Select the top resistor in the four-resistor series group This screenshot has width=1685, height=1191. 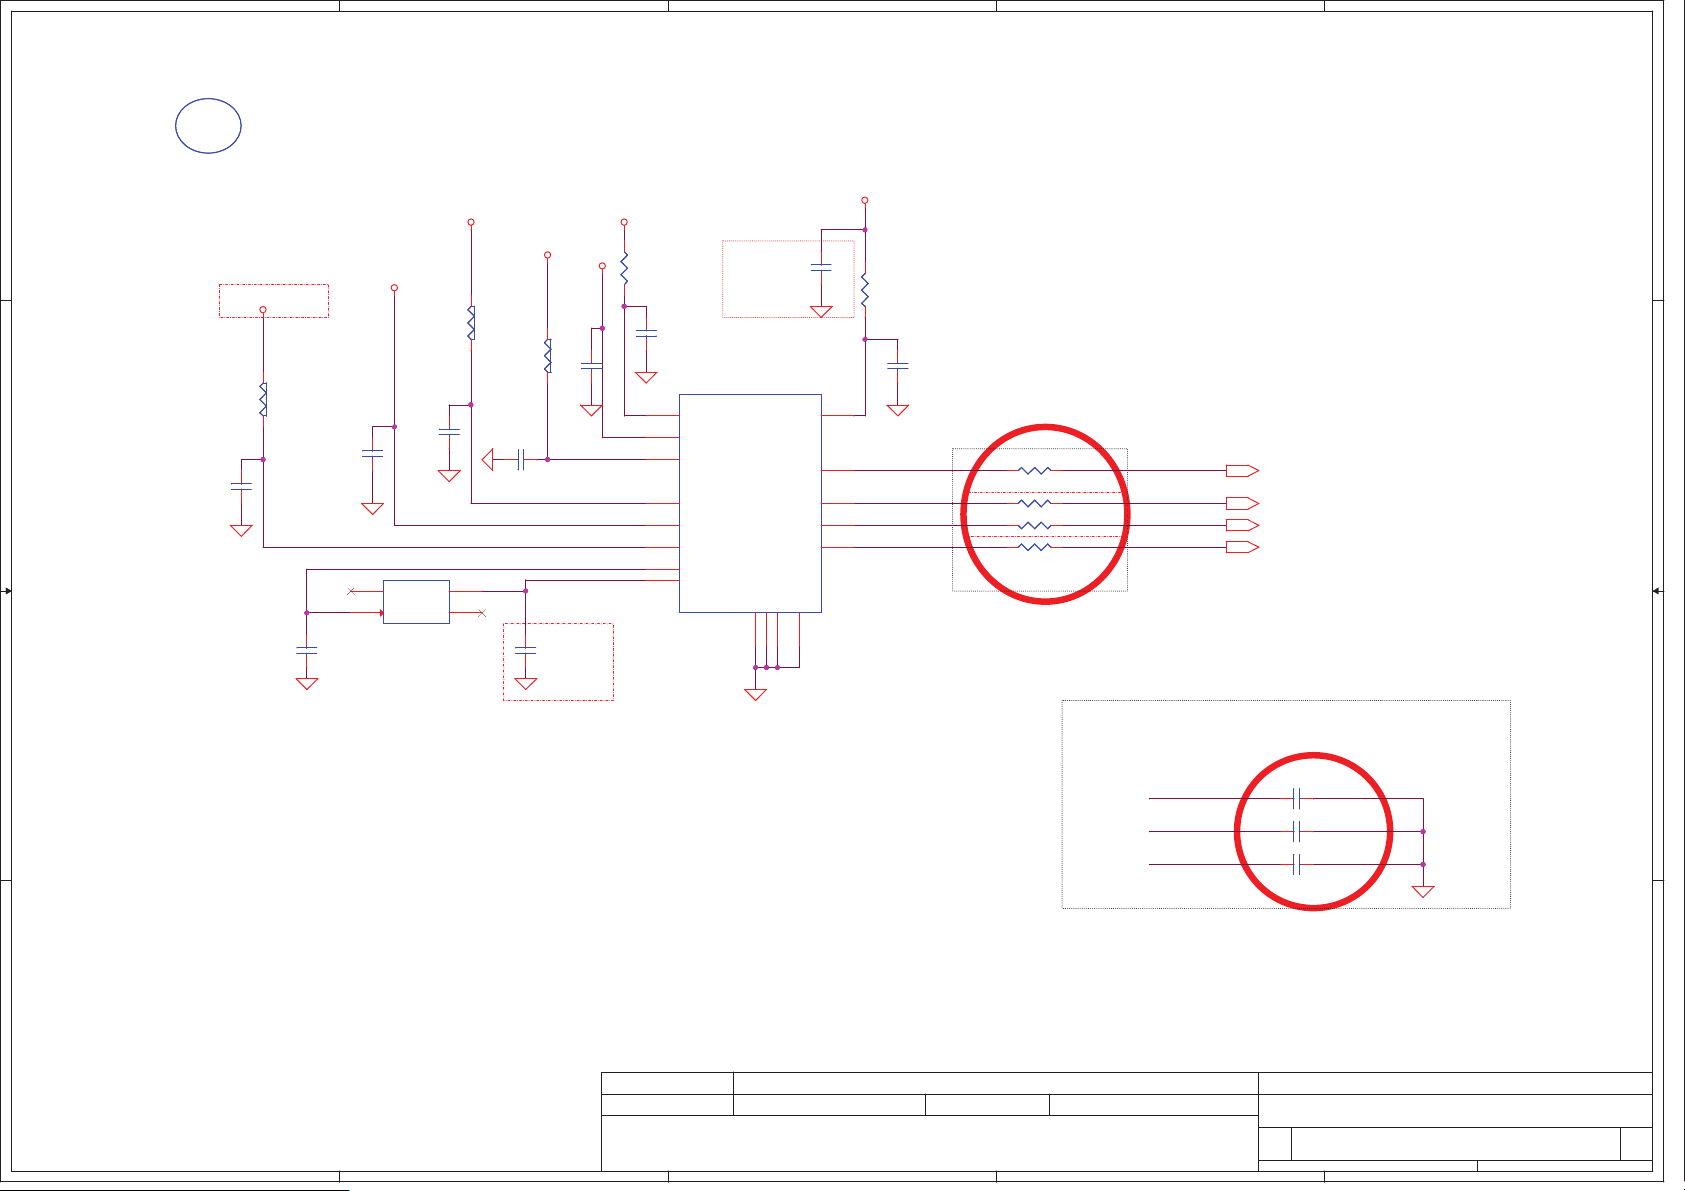1035,470
